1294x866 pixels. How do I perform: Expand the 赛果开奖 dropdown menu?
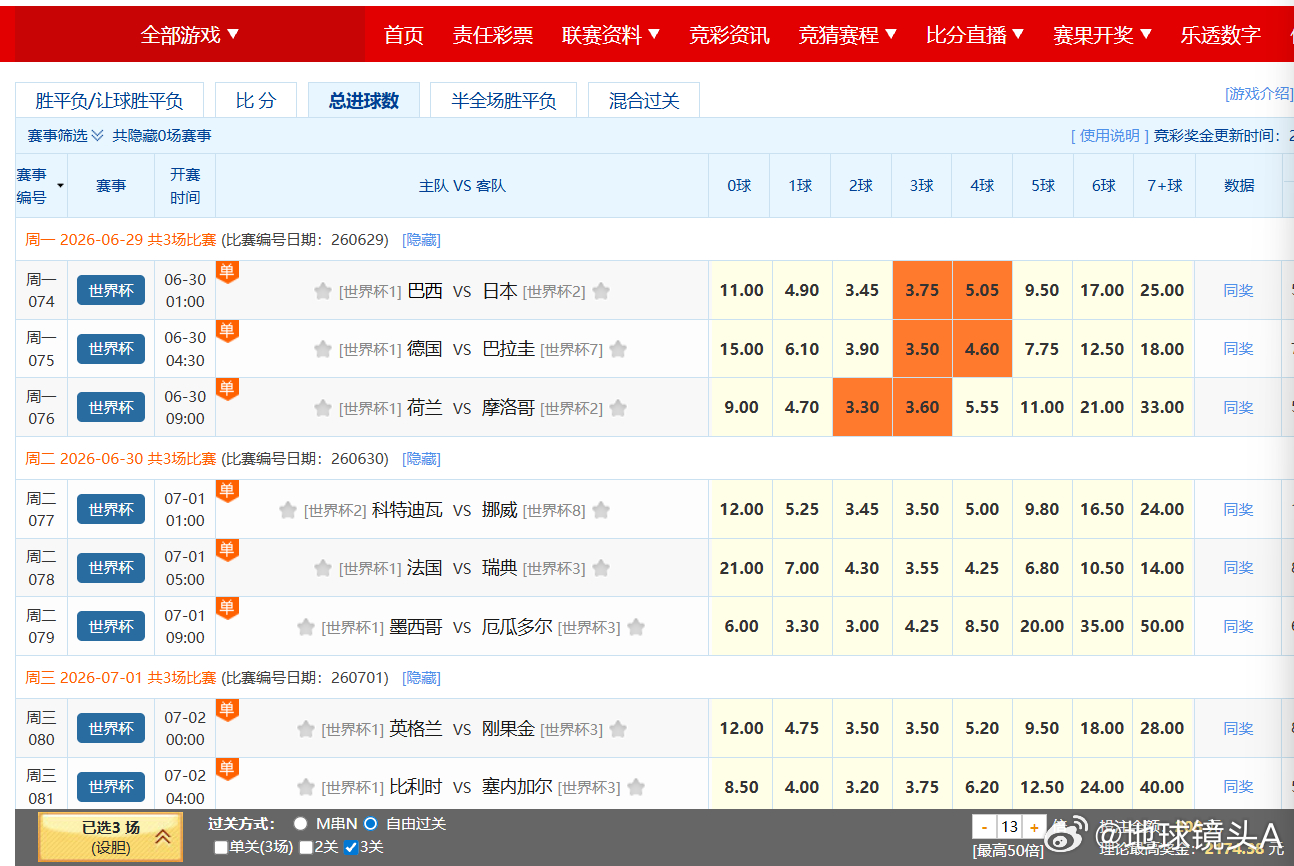point(1103,35)
